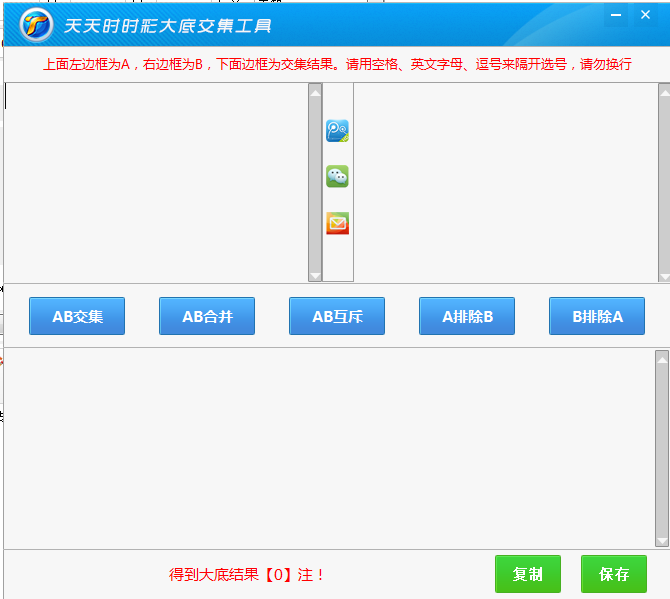Image resolution: width=670 pixels, height=599 pixels.
Task: Click the blue P icon in middle strip
Action: 337,131
